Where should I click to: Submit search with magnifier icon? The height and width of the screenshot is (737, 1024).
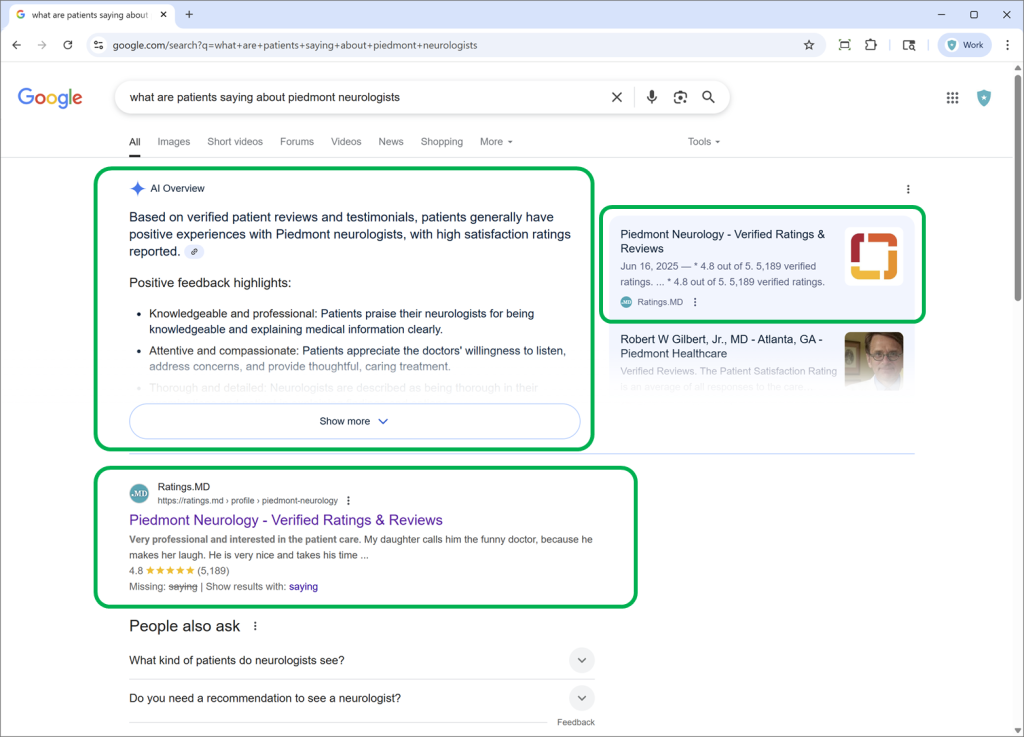point(709,97)
